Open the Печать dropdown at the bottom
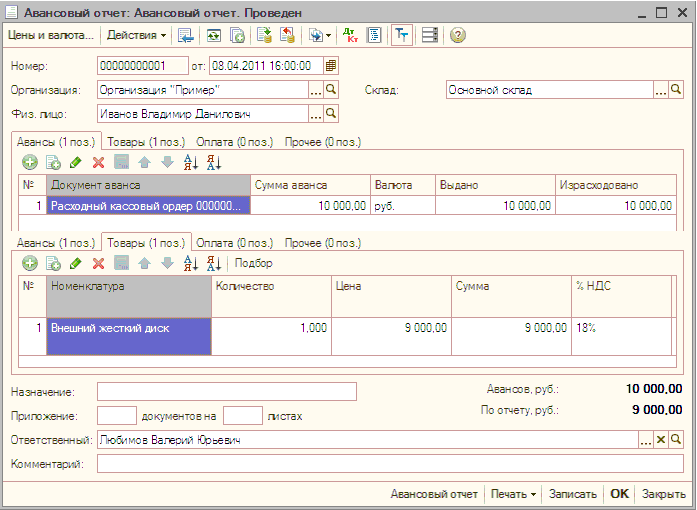Image resolution: width=697 pixels, height=510 pixels. tap(514, 494)
